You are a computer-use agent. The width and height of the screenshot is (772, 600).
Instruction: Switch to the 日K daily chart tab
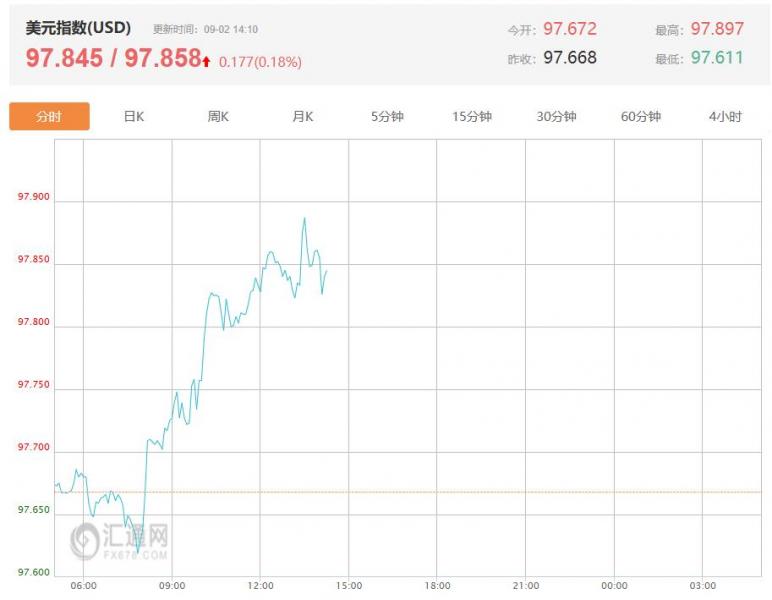pyautogui.click(x=134, y=116)
